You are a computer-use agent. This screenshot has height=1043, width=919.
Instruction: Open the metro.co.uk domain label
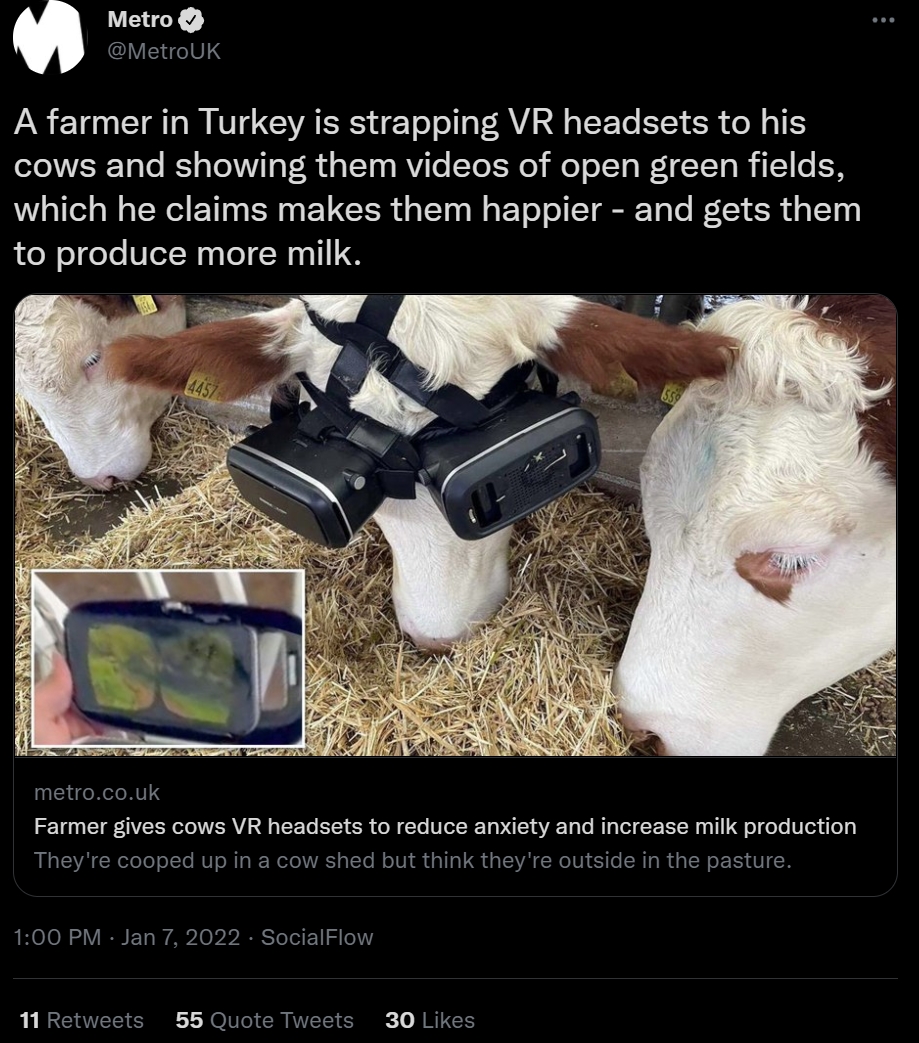pyautogui.click(x=96, y=792)
